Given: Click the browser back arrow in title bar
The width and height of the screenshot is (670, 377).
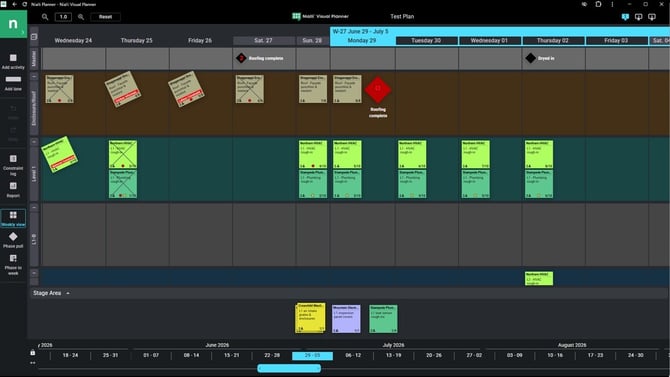Looking at the screenshot, I should pyautogui.click(x=14, y=4).
